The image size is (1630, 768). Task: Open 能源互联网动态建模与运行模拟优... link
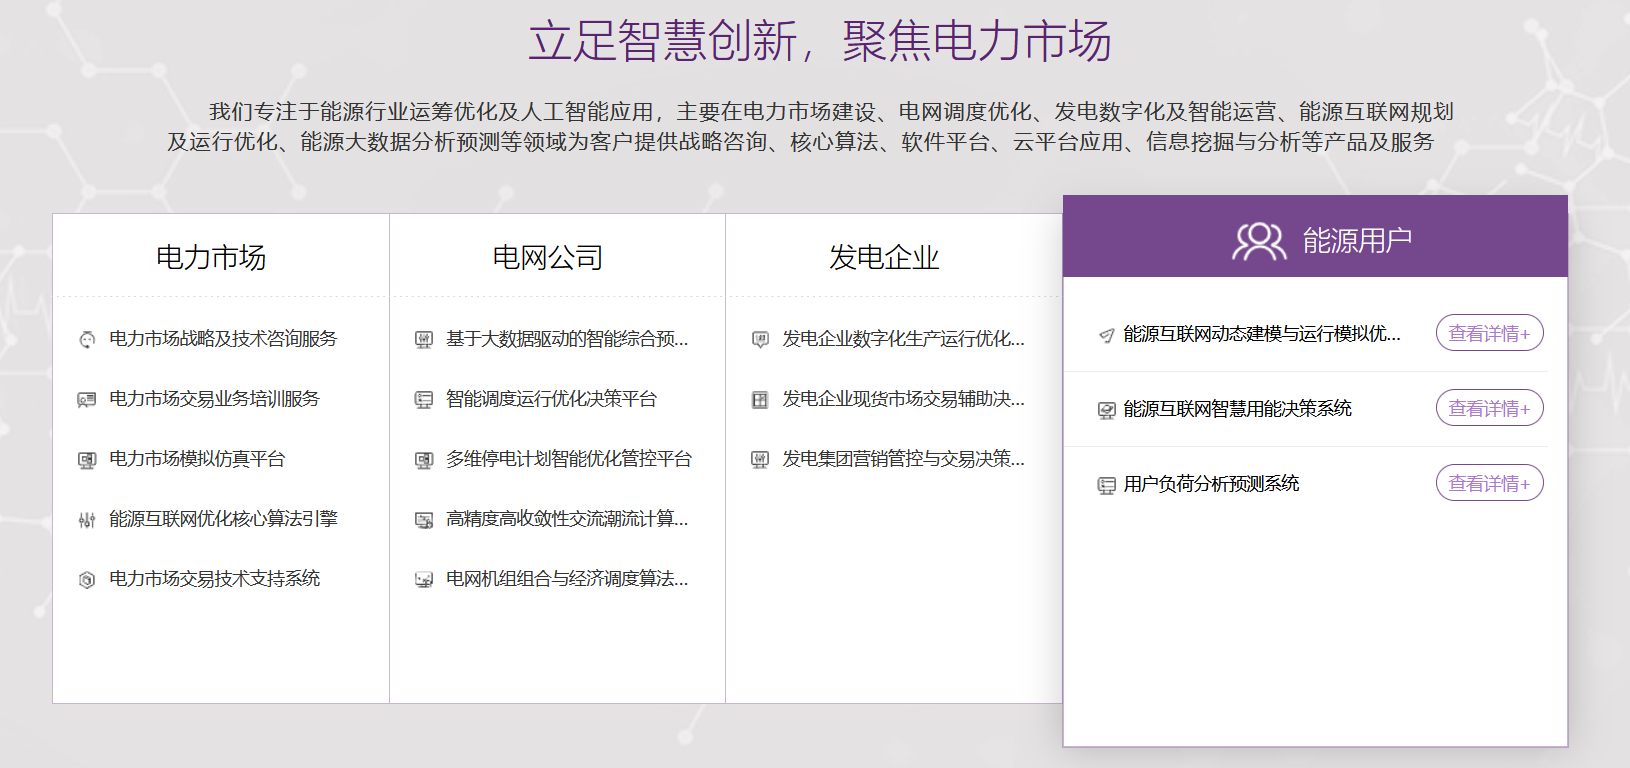click(1262, 334)
